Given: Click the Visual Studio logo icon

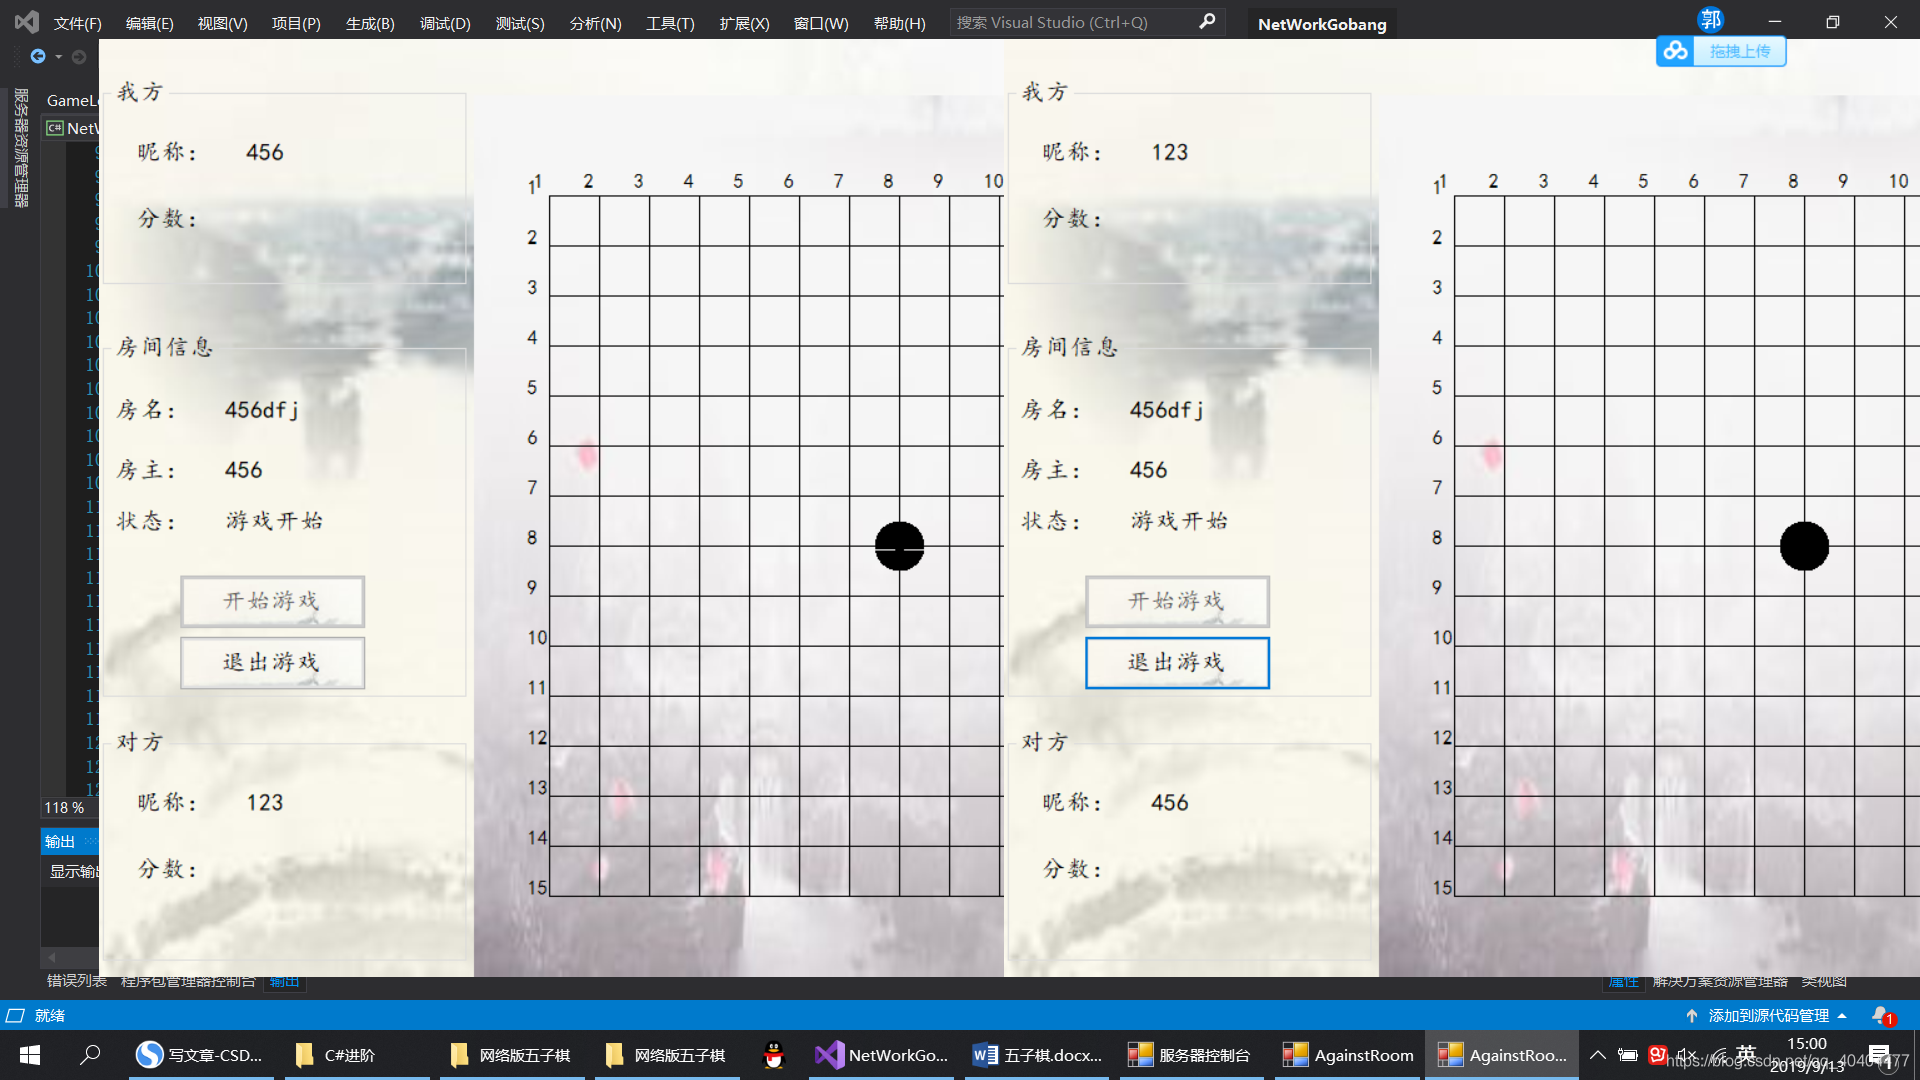Looking at the screenshot, I should (x=27, y=22).
